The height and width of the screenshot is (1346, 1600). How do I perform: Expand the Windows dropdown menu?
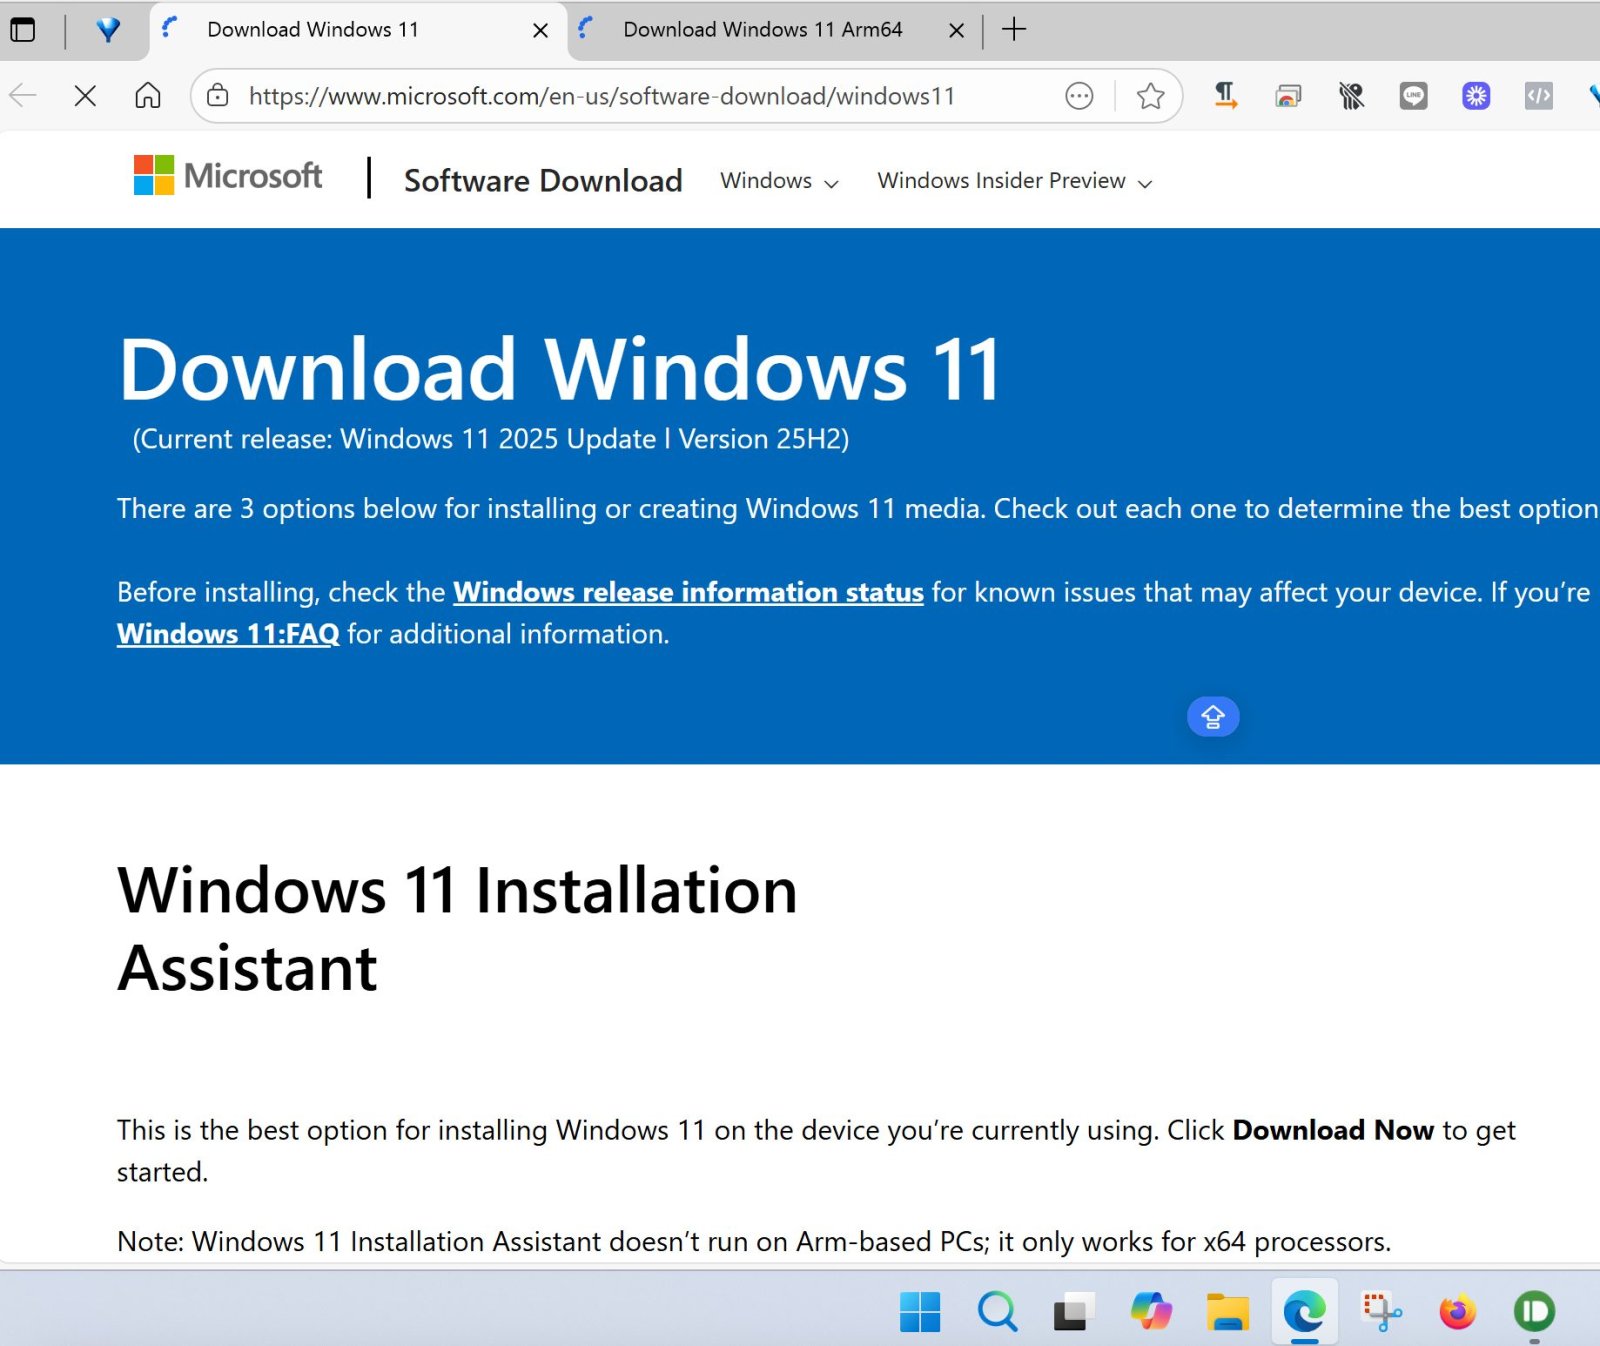pyautogui.click(x=779, y=181)
